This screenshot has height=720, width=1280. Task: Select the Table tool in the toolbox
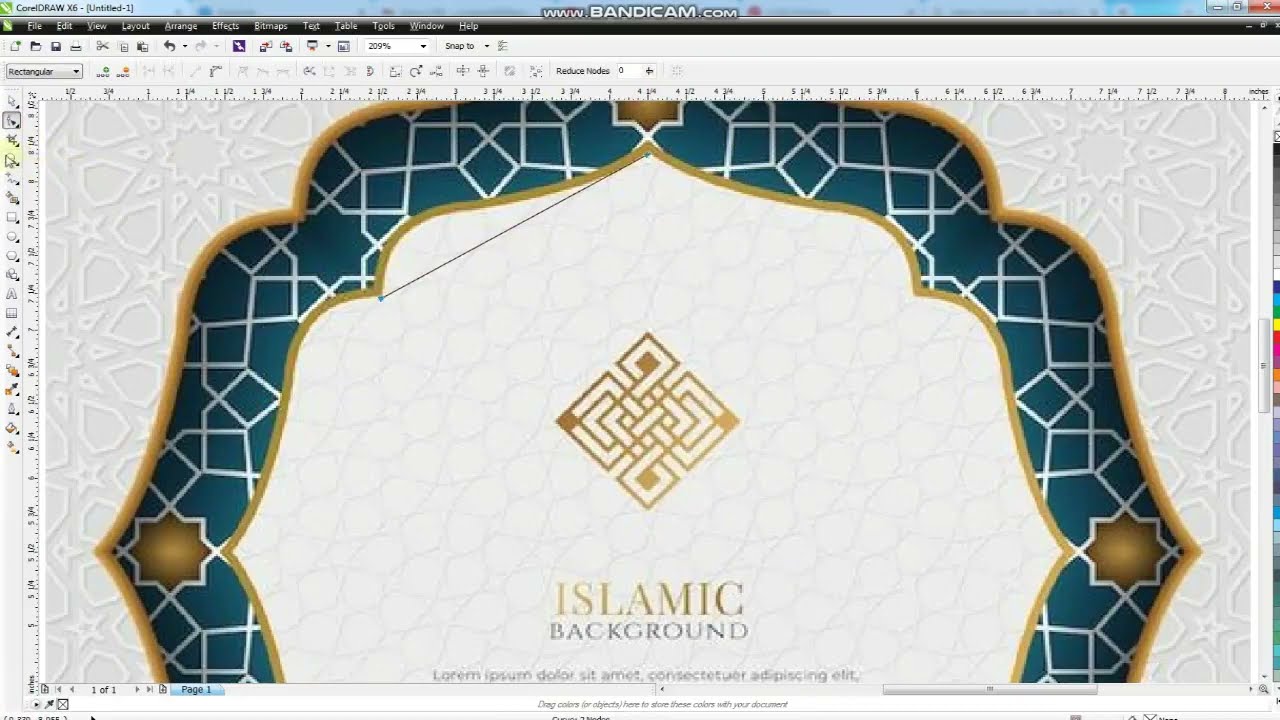pos(12,314)
